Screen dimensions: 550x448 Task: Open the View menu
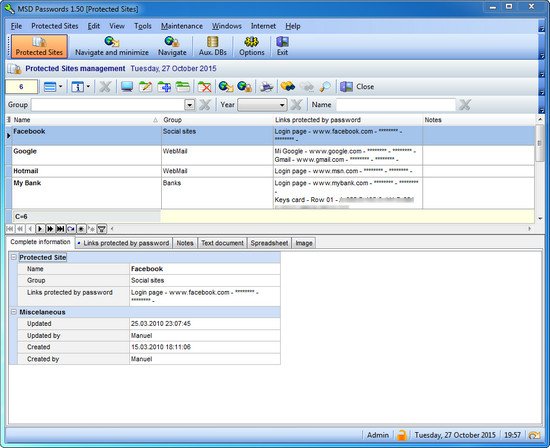(x=117, y=26)
